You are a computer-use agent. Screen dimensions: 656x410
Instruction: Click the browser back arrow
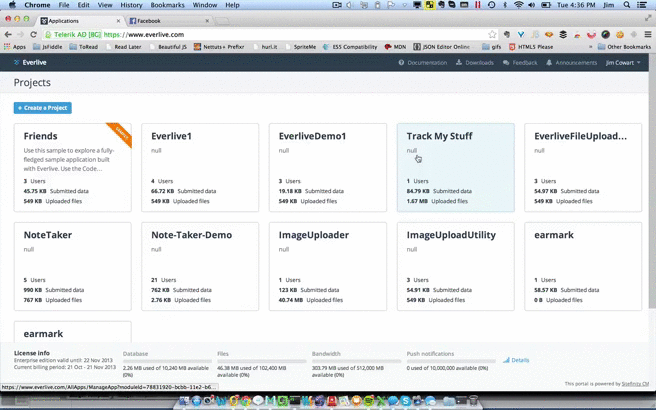point(8,34)
